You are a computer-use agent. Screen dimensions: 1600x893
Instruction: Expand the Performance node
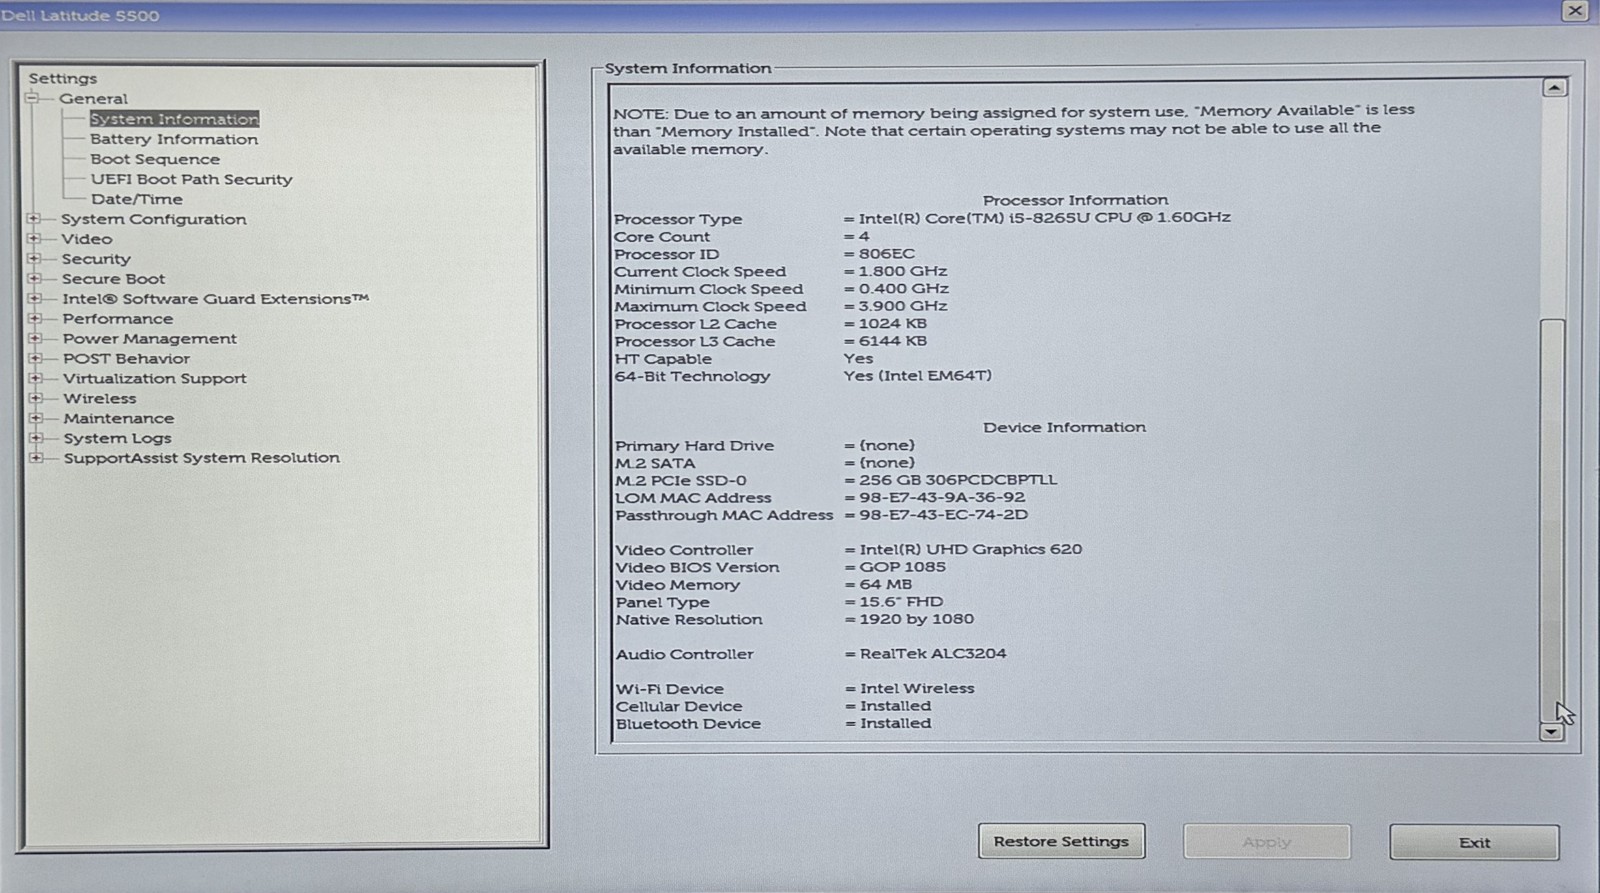click(x=35, y=318)
